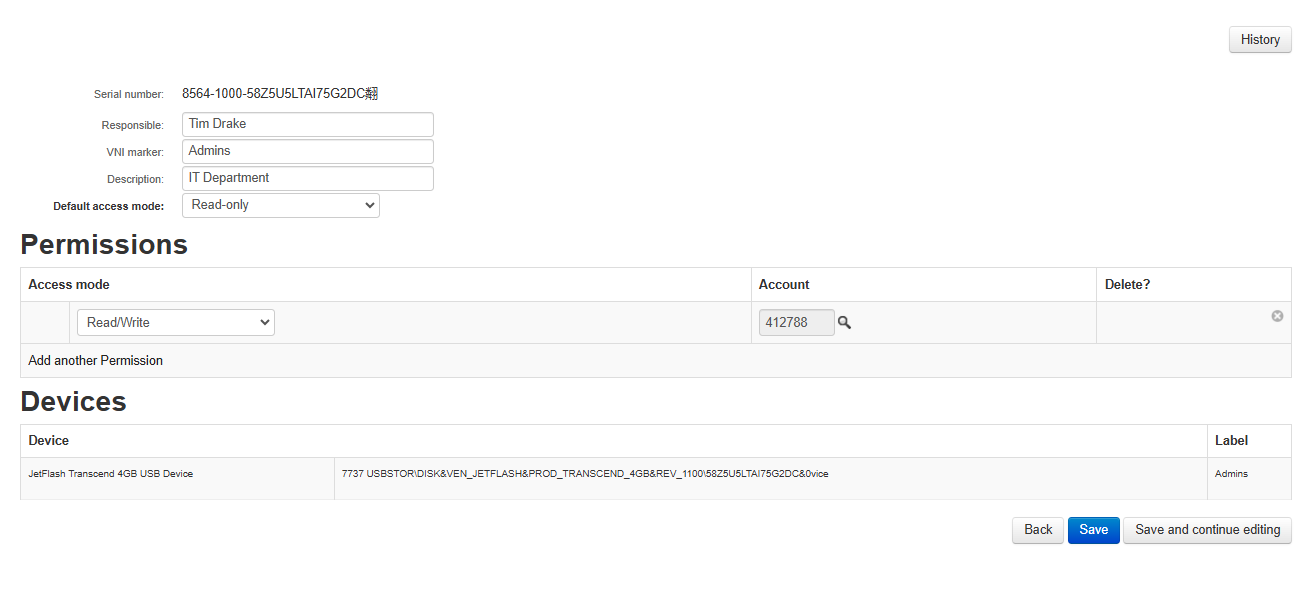Click the VNI marker field showing Admins
Image resolution: width=1304 pixels, height=596 pixels.
pyautogui.click(x=307, y=151)
